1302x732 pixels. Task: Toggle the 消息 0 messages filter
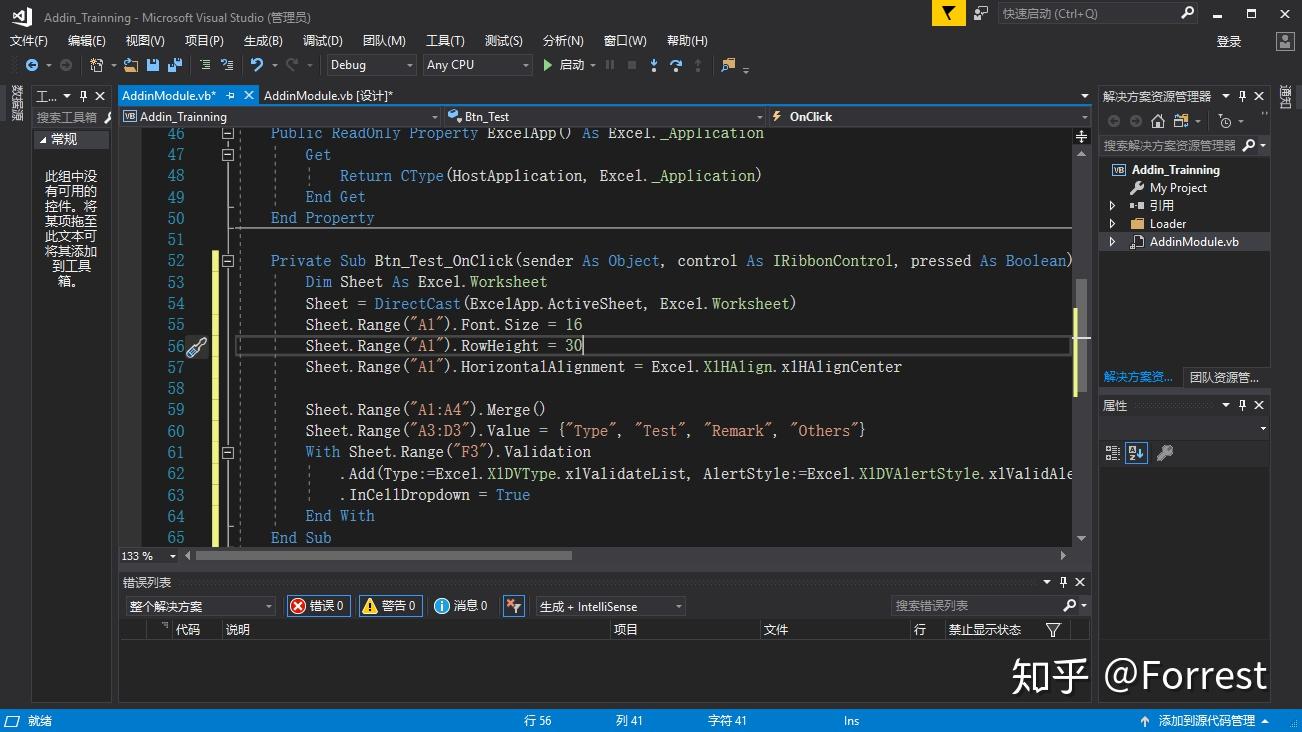pos(461,606)
